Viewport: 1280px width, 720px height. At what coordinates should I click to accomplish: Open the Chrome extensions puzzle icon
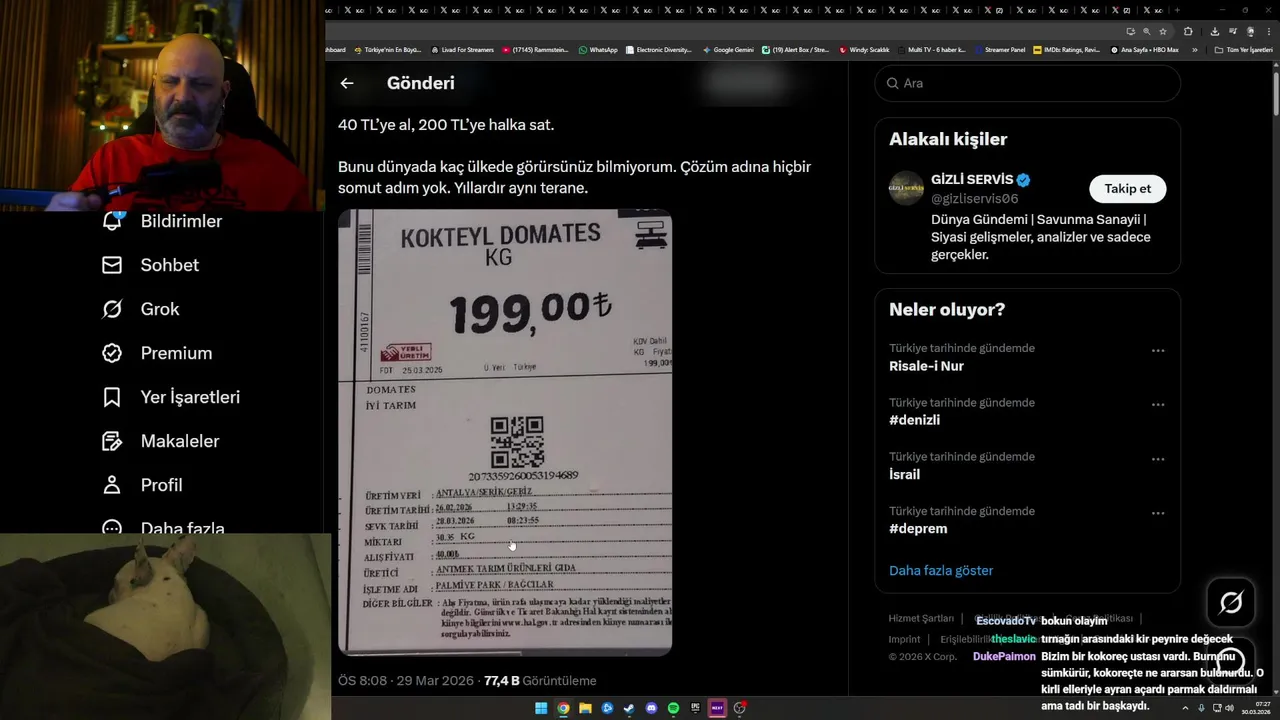(1188, 31)
